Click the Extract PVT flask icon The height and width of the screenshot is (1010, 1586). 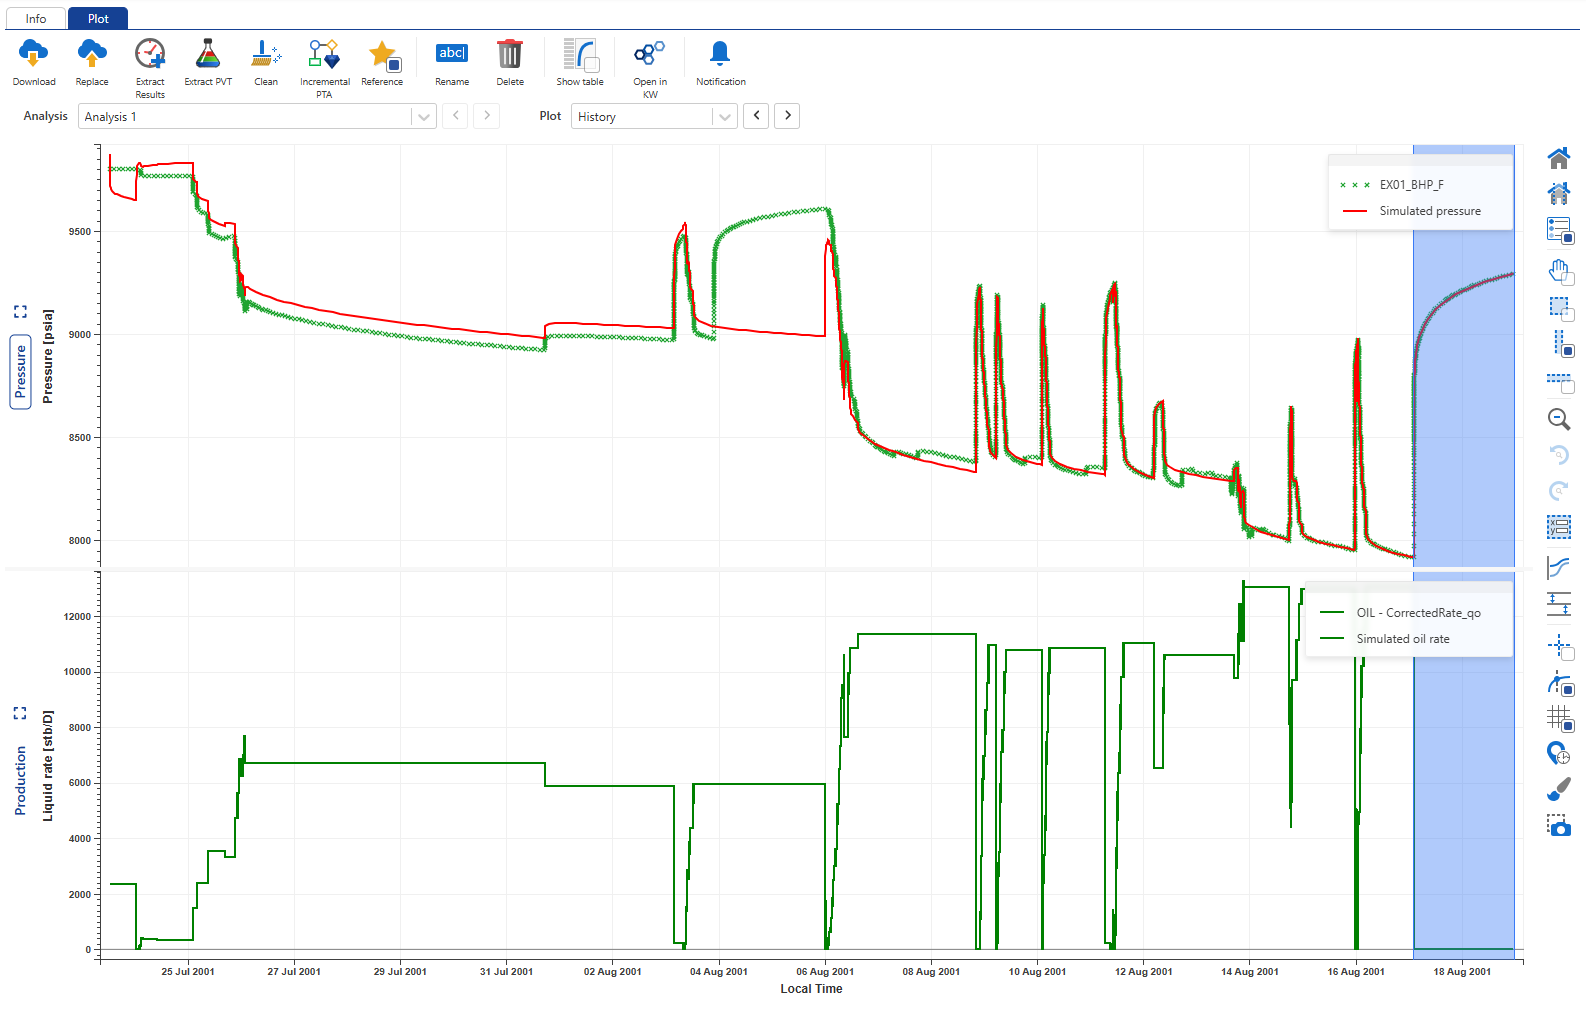click(208, 55)
